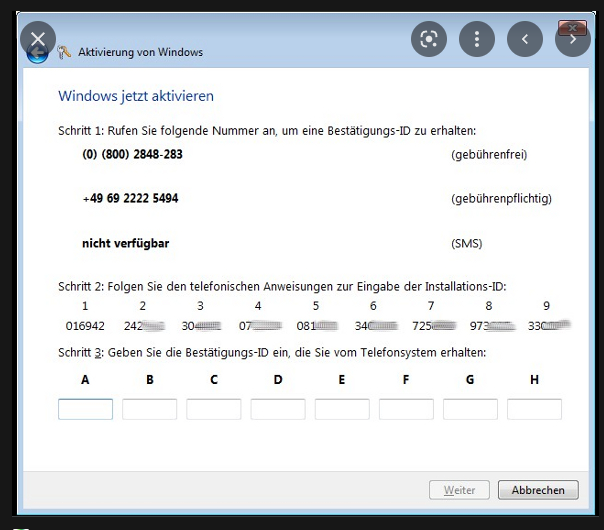Focus confirmation ID field E
Image resolution: width=604 pixels, height=530 pixels.
click(x=342, y=409)
